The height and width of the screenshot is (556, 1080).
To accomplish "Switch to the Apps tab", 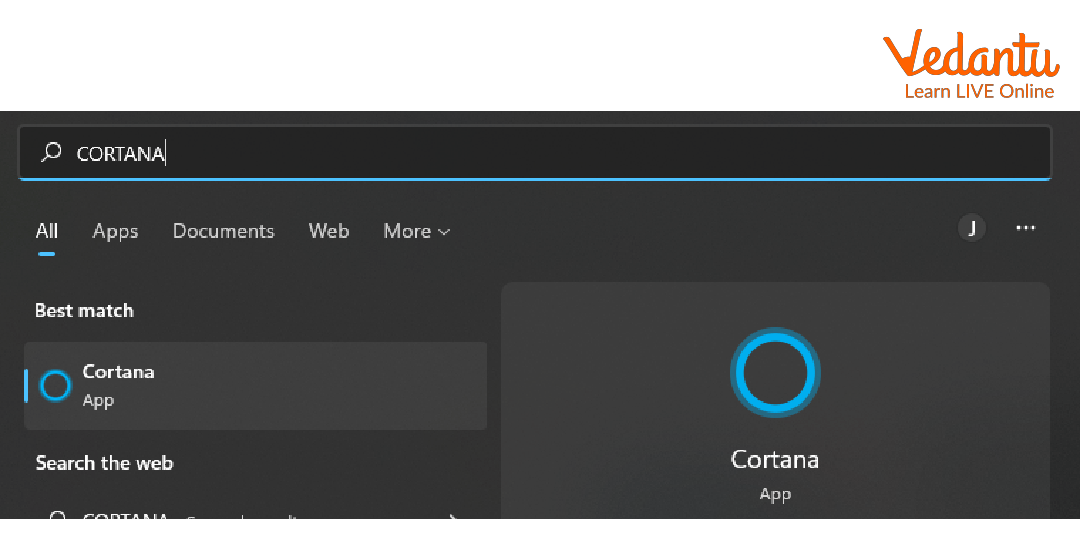I will click(x=115, y=231).
